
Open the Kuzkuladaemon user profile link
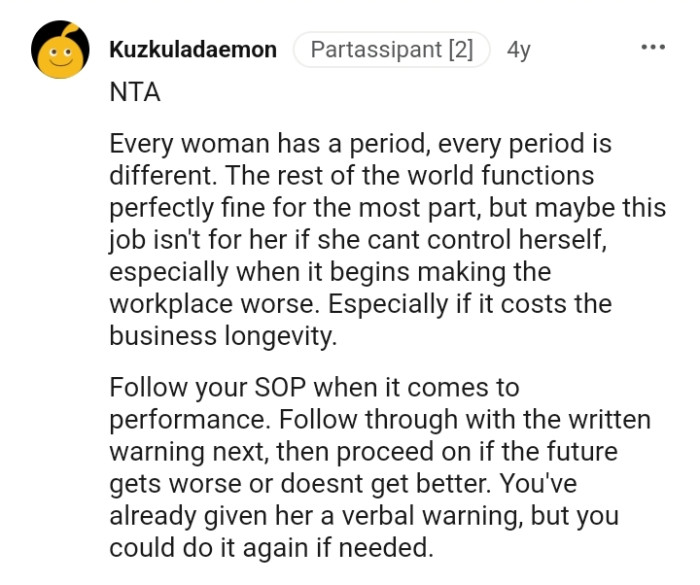193,49
